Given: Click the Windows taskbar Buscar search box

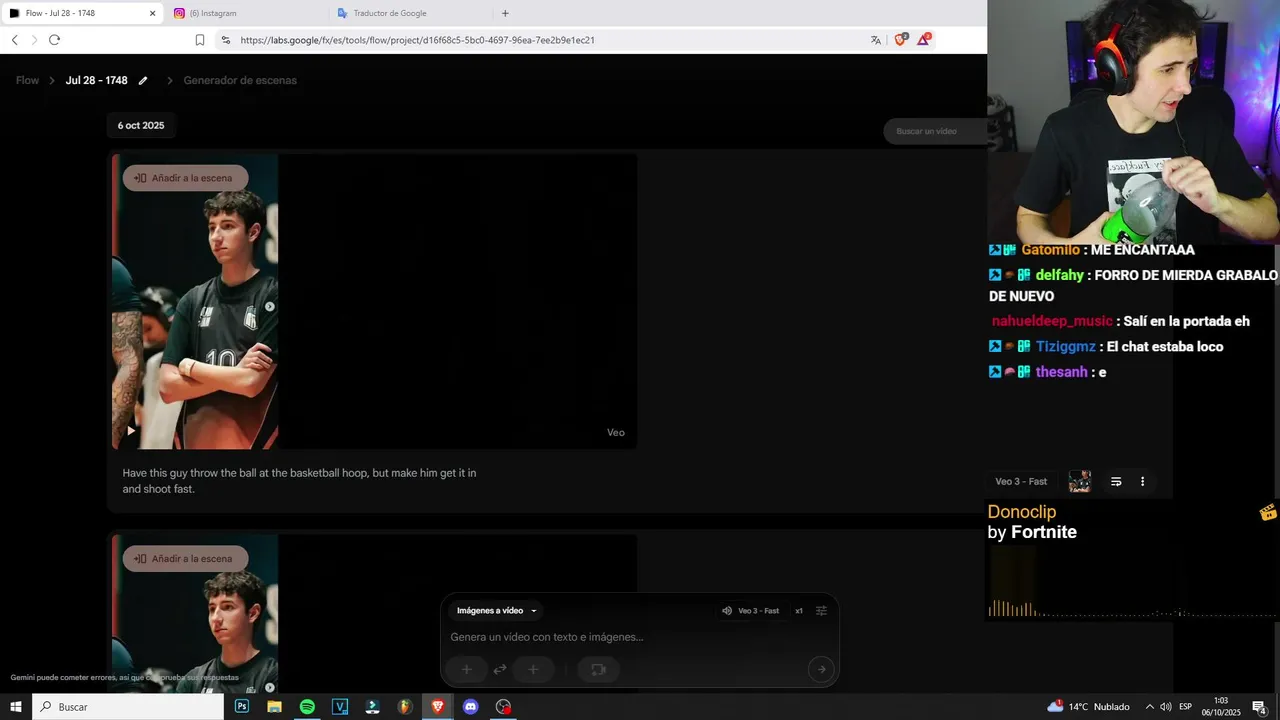Looking at the screenshot, I should pos(128,707).
